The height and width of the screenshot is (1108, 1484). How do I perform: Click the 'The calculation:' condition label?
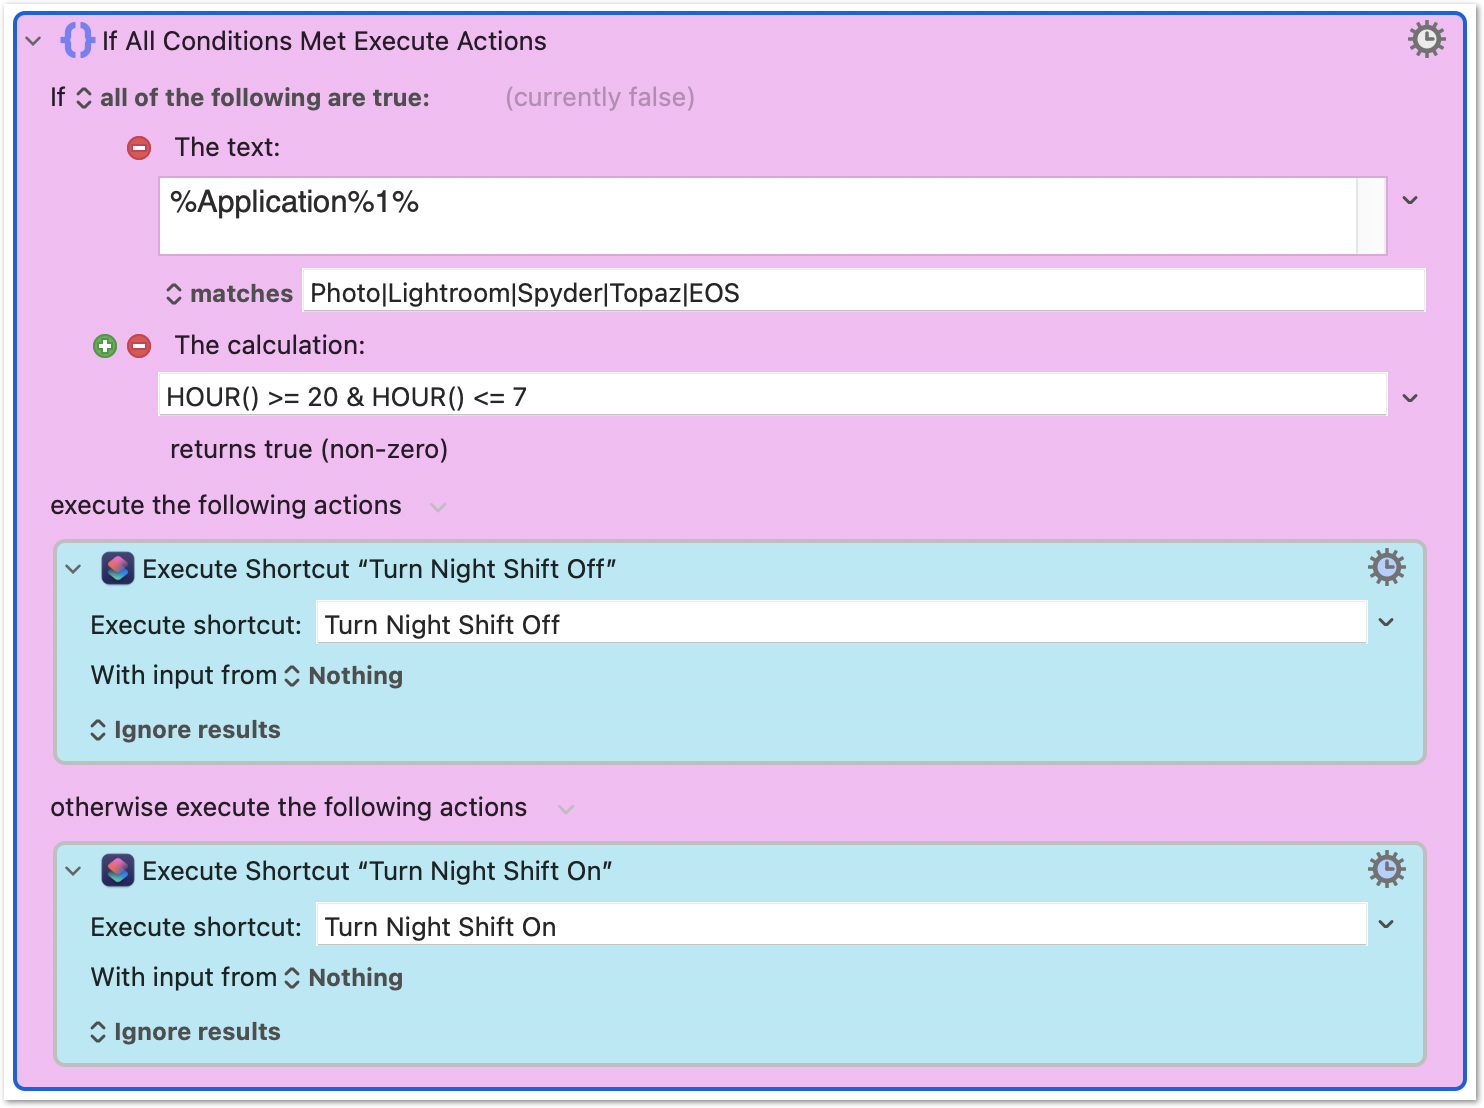click(270, 346)
